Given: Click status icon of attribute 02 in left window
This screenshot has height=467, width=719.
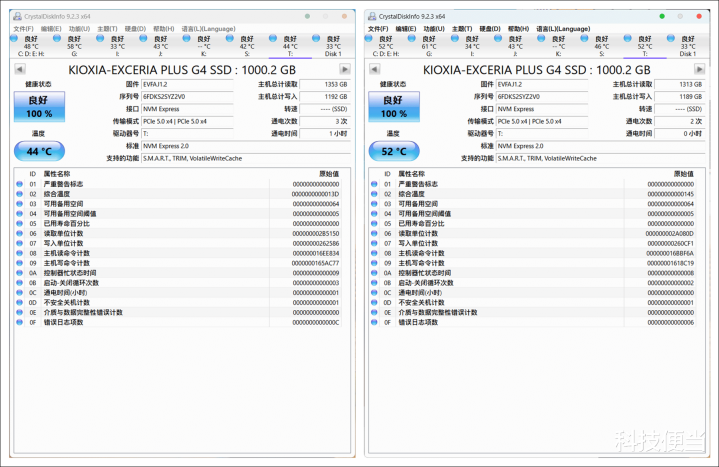Looking at the screenshot, I should point(19,194).
